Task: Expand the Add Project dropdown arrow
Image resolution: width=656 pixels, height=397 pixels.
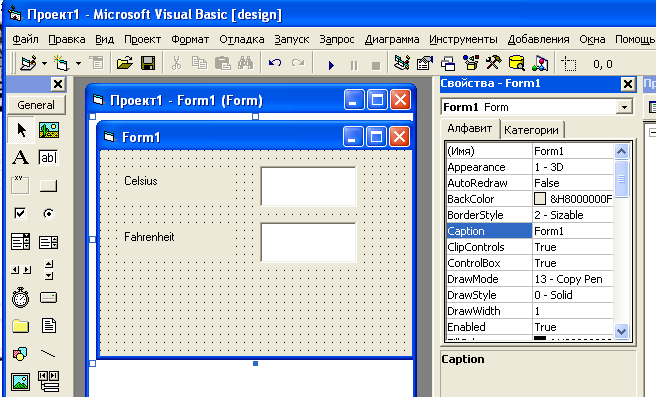Action: 44,64
